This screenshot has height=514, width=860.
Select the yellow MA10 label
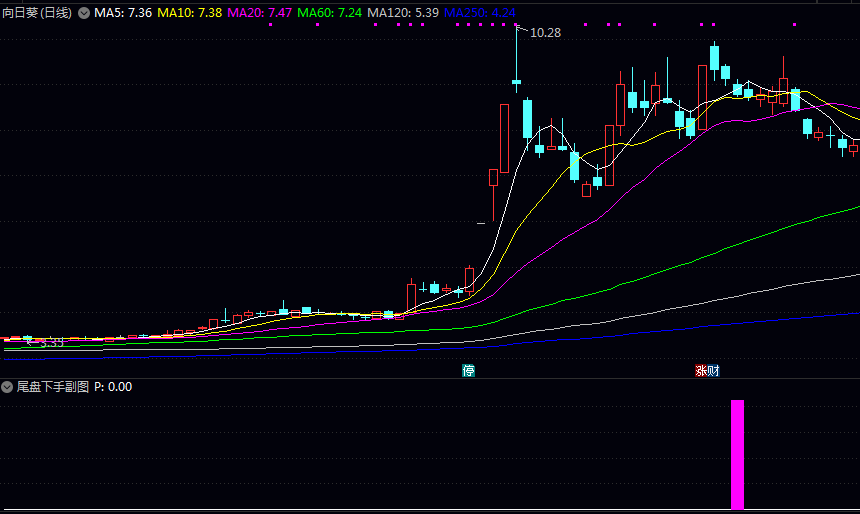(189, 13)
